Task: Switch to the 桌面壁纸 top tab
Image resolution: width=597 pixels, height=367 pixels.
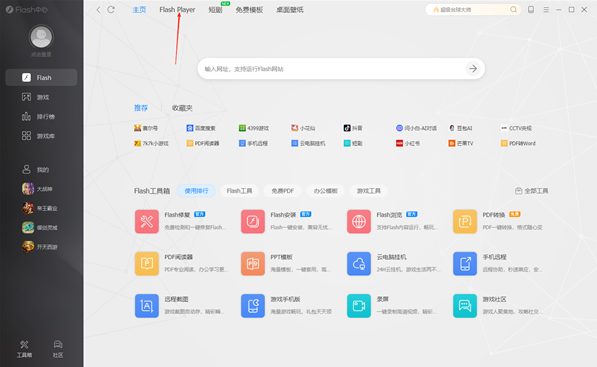Action: point(290,10)
